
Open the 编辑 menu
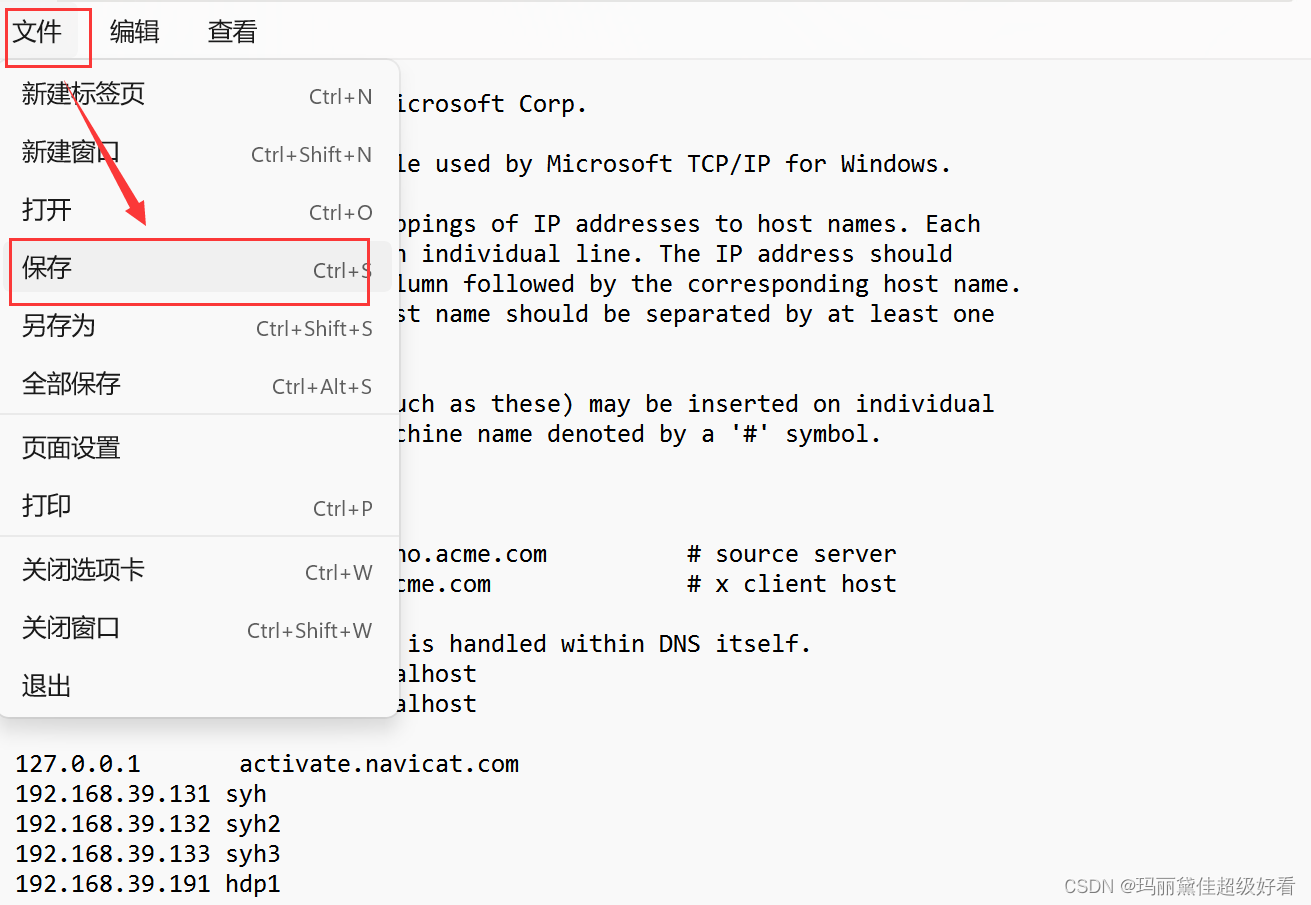tap(134, 32)
